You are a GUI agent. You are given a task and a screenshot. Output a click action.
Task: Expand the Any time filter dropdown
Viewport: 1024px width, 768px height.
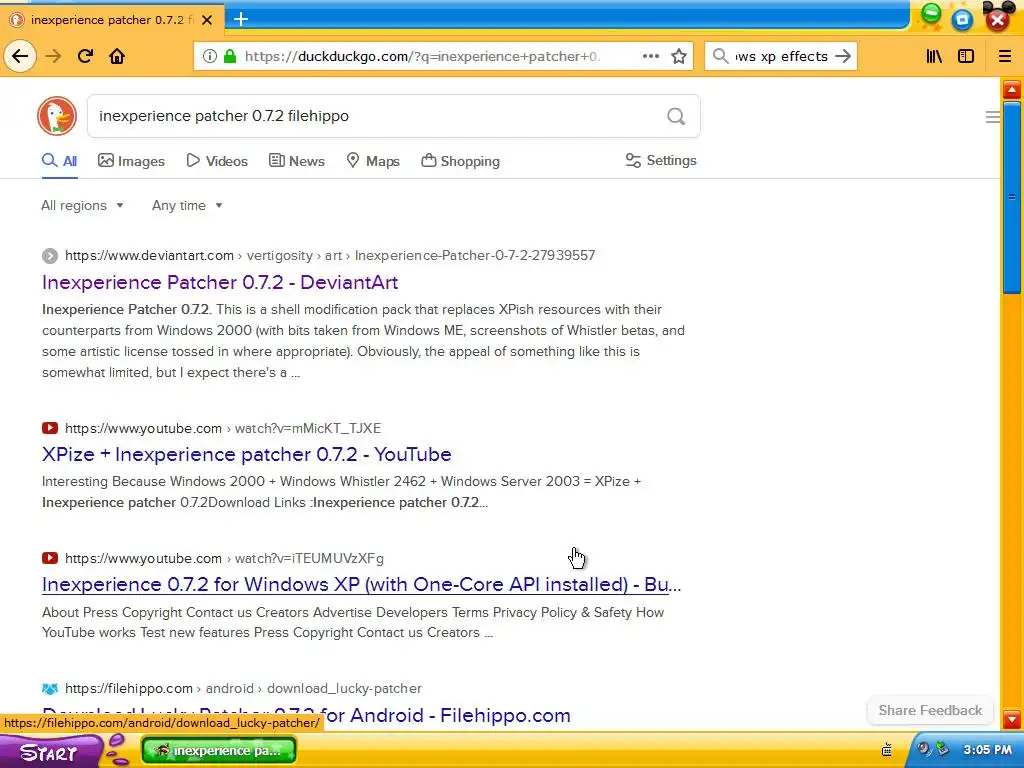coord(187,205)
